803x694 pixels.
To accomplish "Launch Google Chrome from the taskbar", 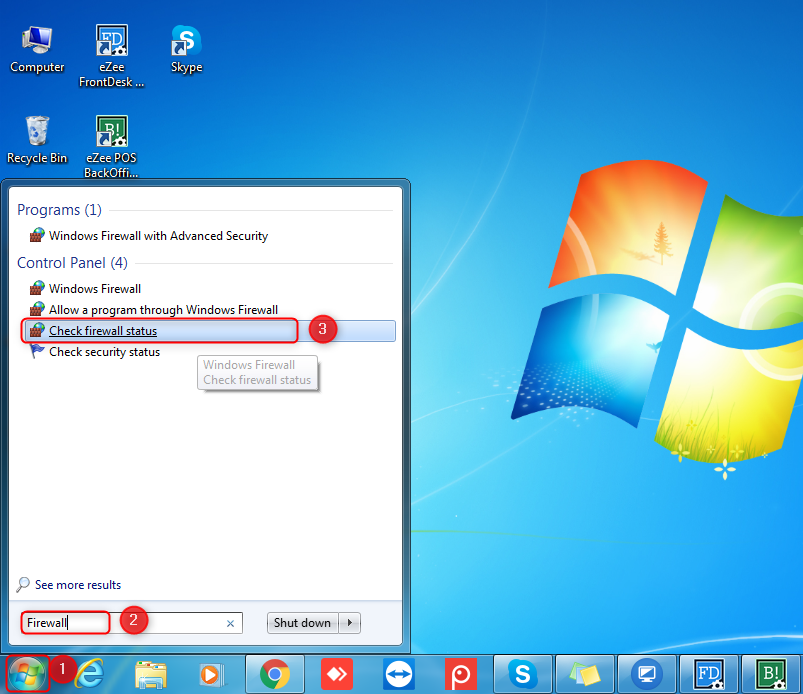I will 275,674.
